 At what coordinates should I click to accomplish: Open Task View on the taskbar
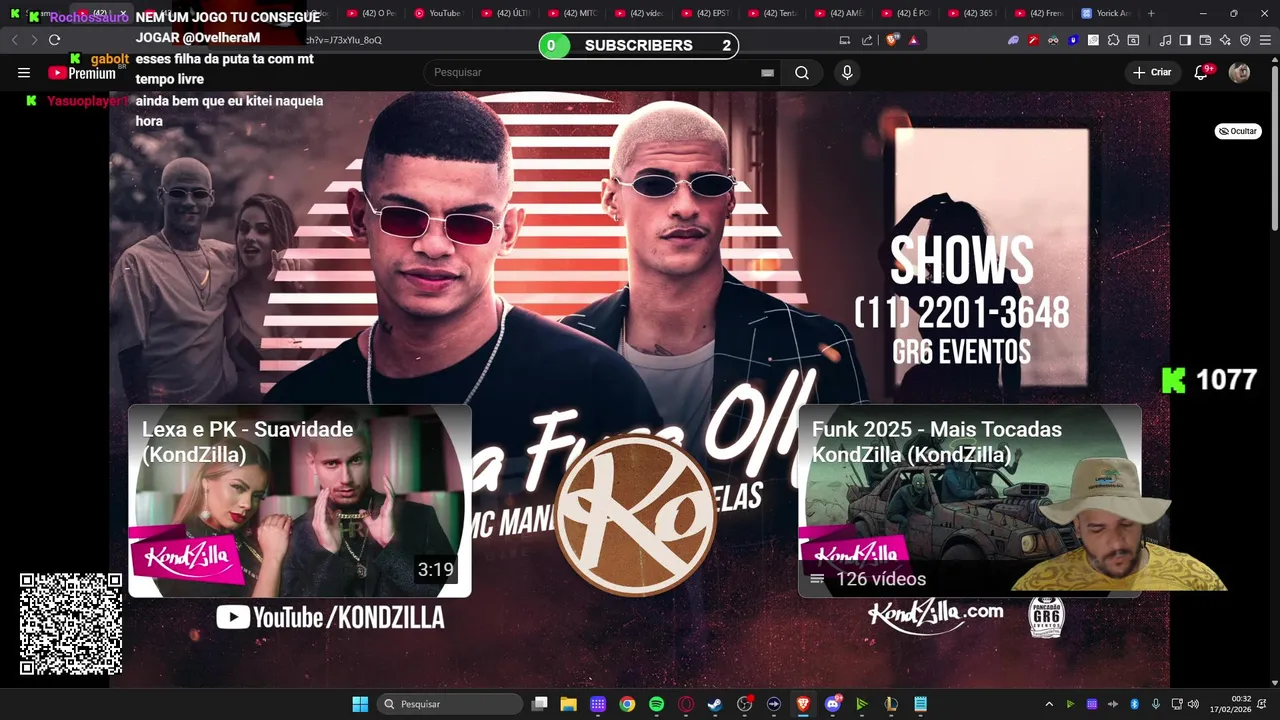(540, 704)
